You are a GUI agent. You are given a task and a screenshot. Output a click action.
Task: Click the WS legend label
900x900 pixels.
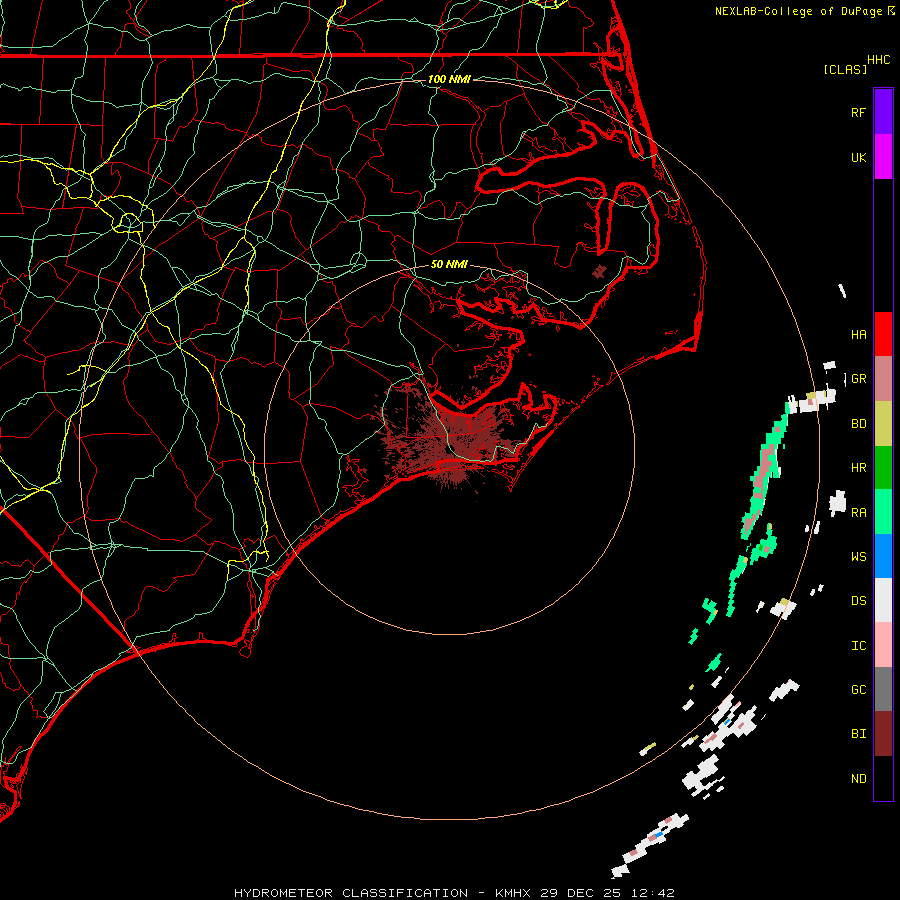pos(858,556)
